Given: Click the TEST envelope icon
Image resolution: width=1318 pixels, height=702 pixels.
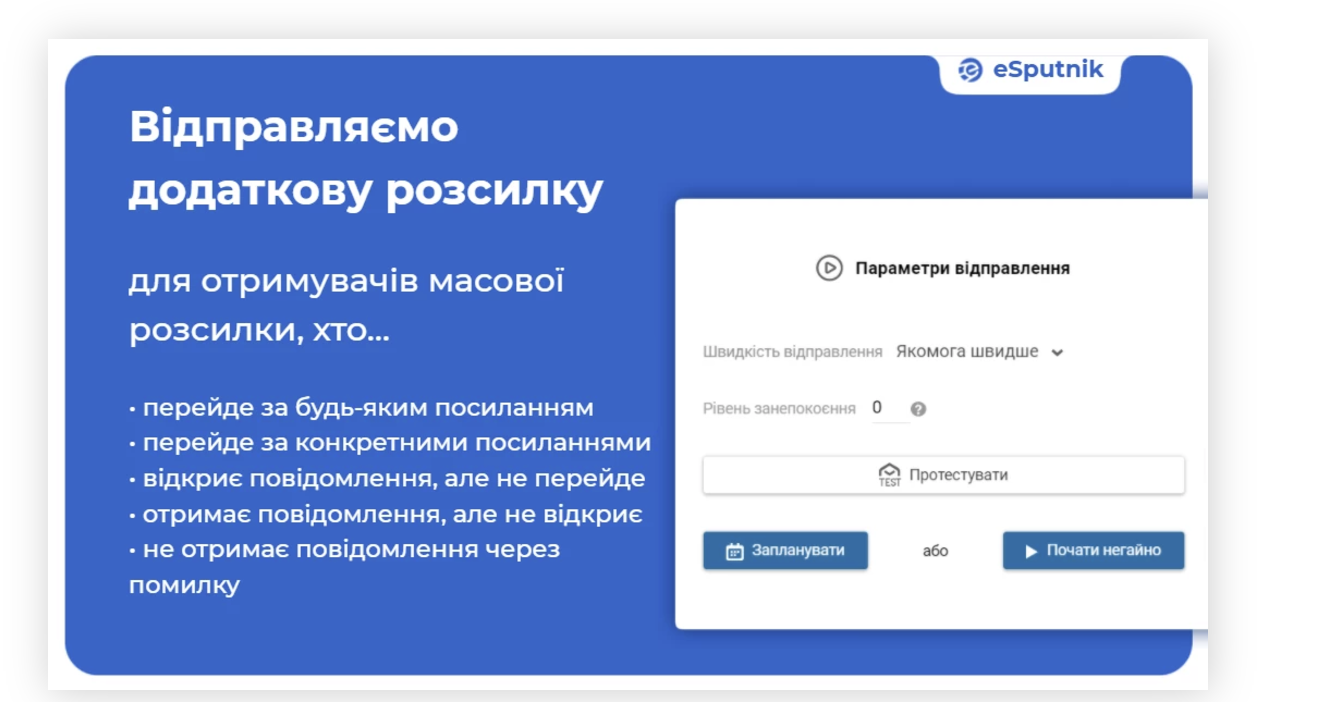Looking at the screenshot, I should (889, 475).
